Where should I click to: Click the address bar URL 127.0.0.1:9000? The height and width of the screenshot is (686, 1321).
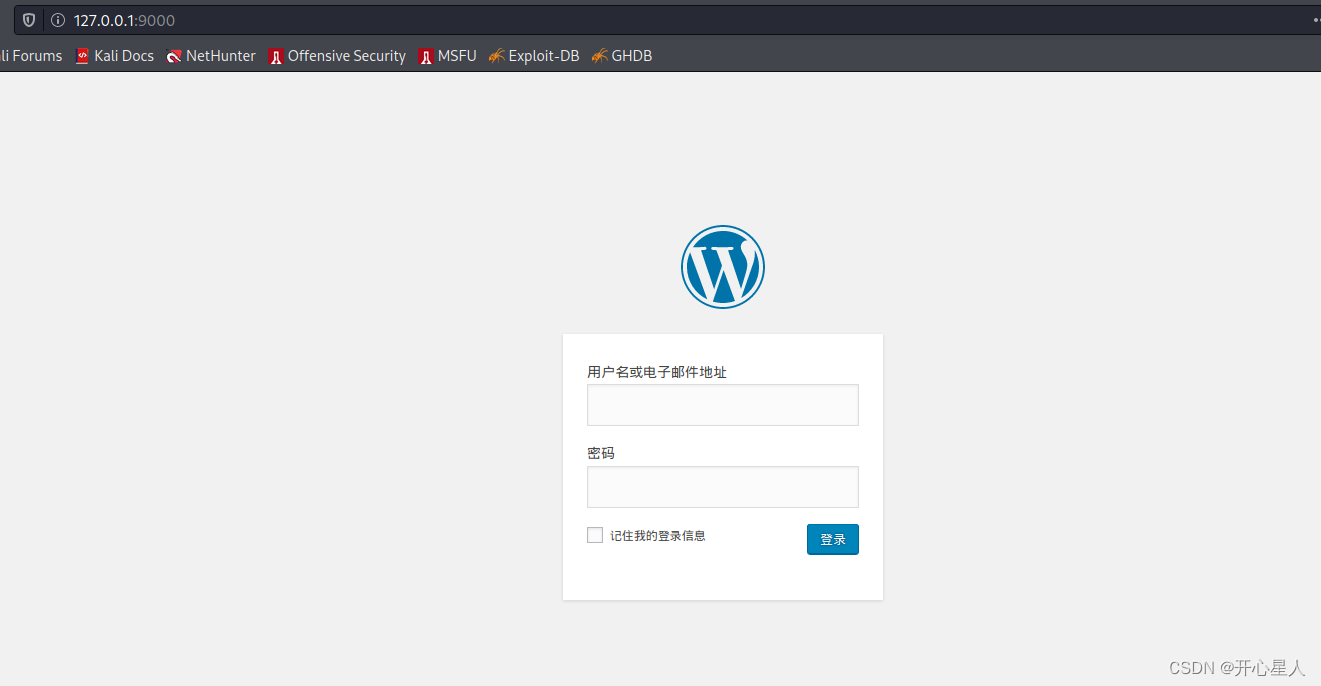[124, 20]
